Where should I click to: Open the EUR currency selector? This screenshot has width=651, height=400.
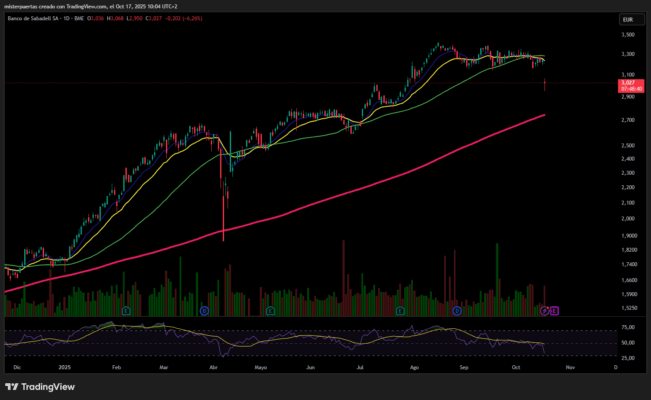[x=628, y=19]
